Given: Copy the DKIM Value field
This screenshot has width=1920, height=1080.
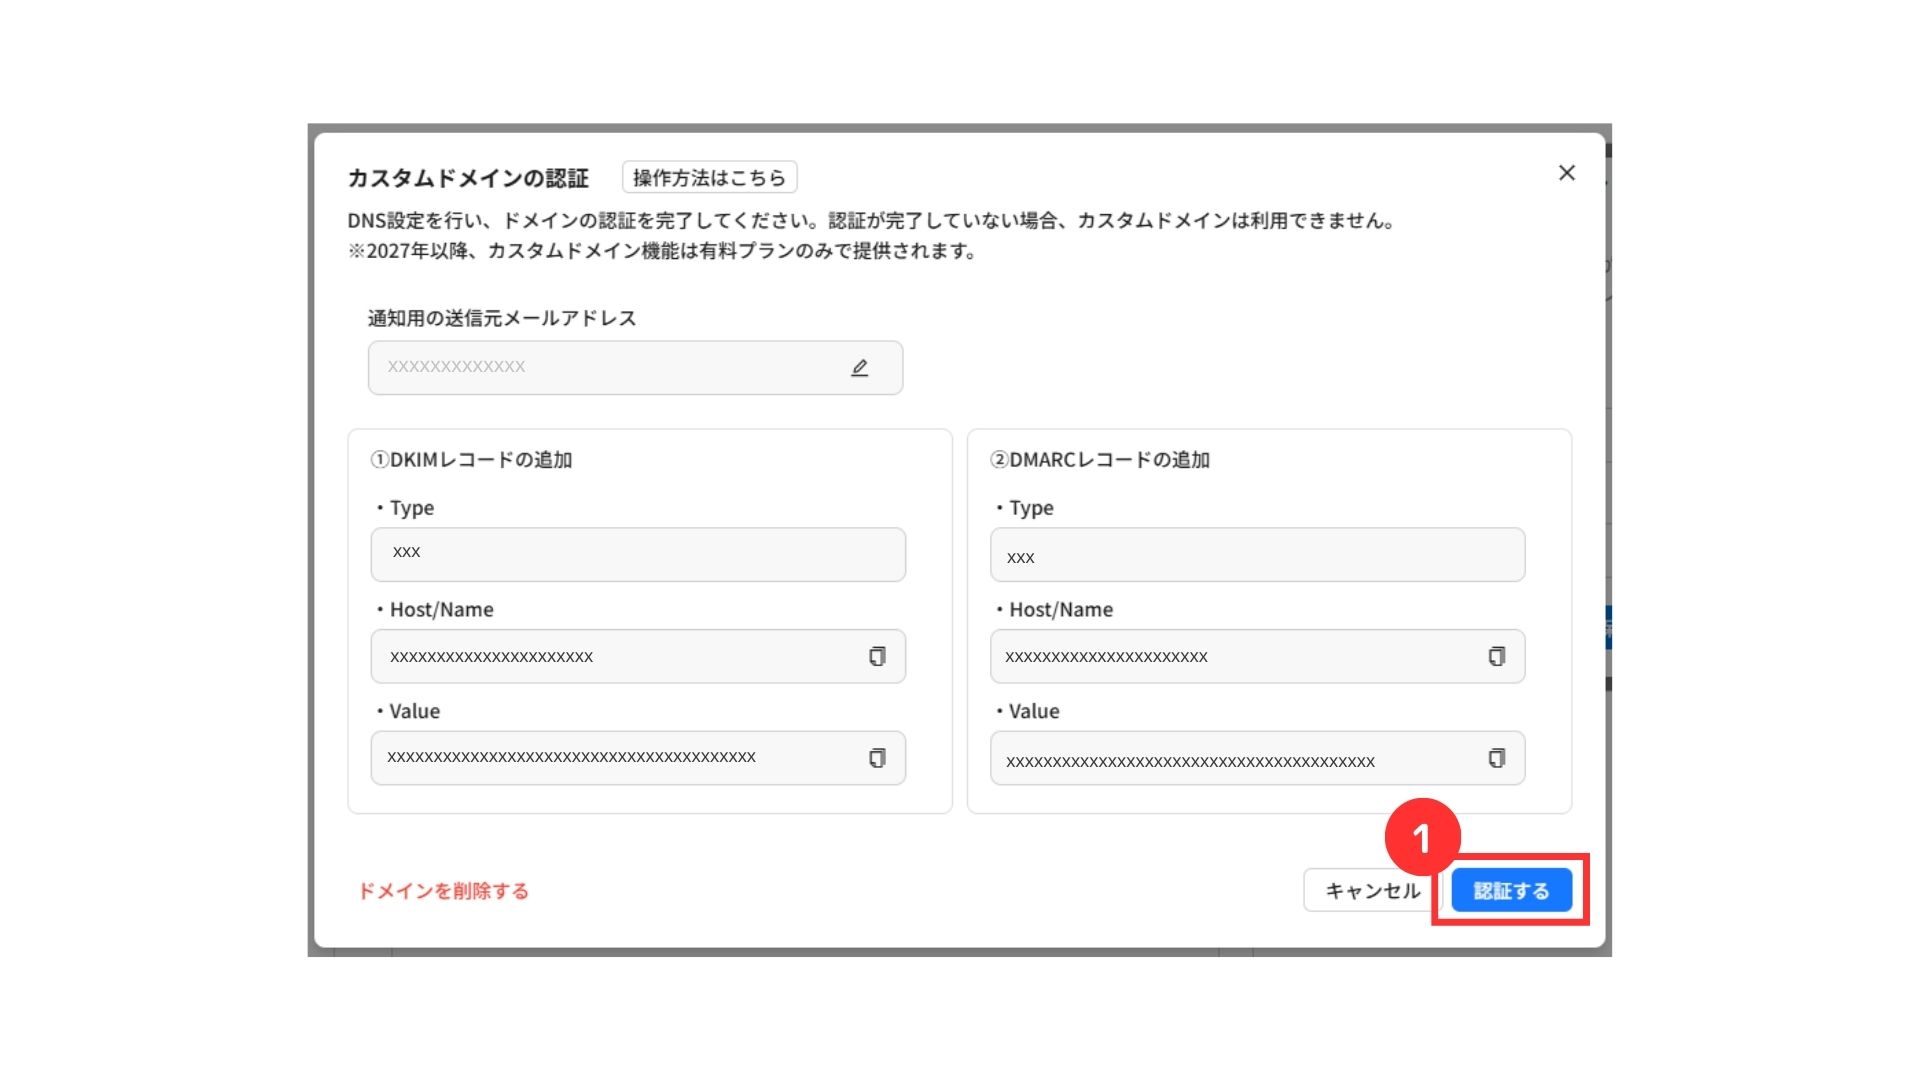Looking at the screenshot, I should pyautogui.click(x=877, y=758).
